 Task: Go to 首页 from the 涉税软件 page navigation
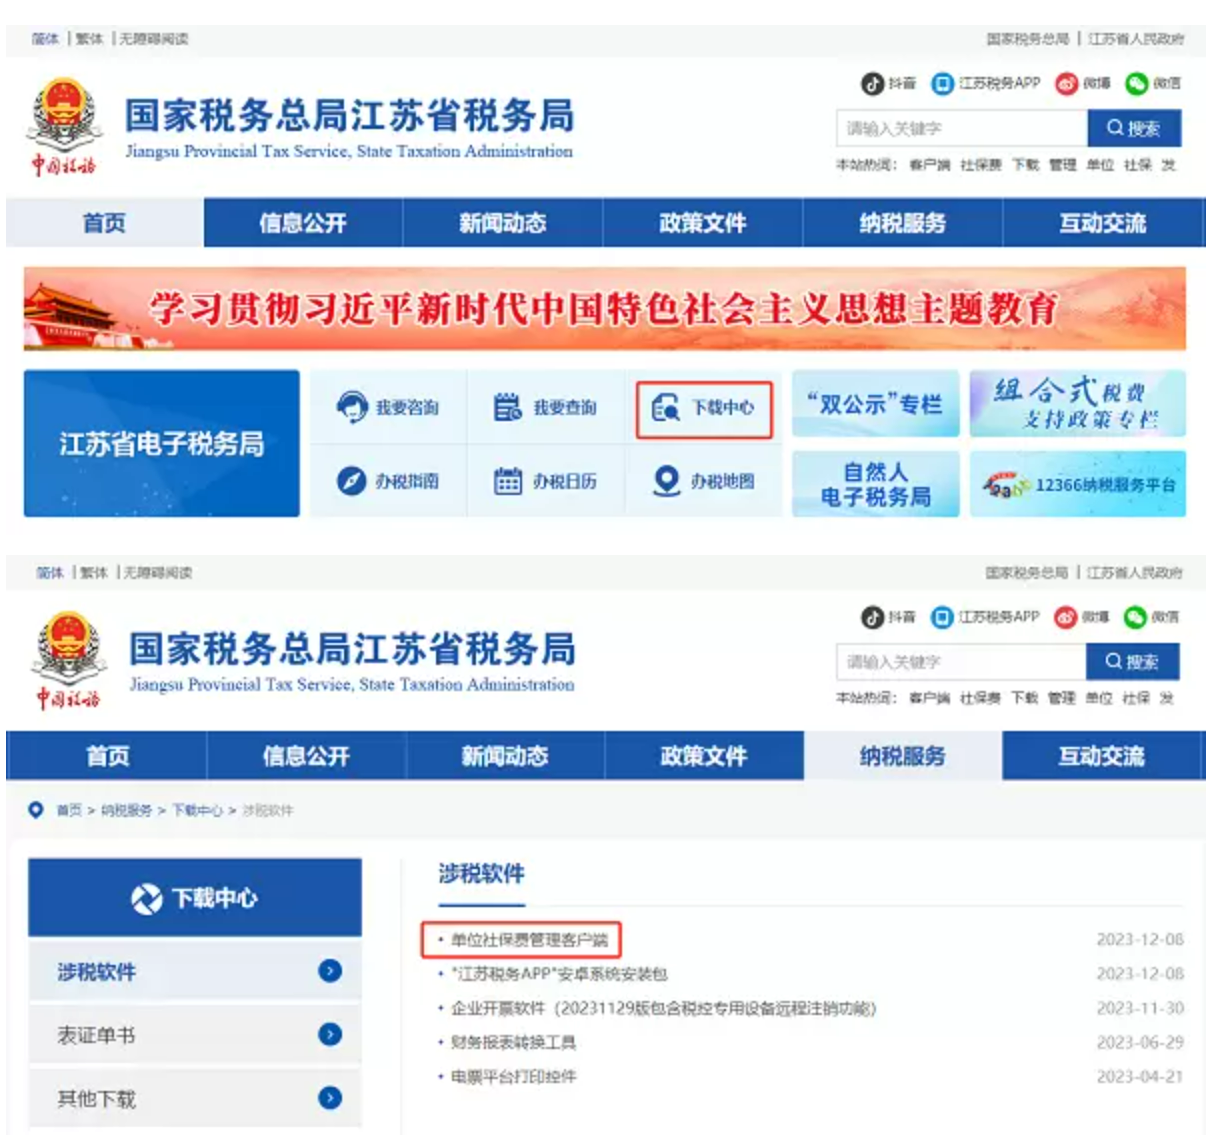(x=107, y=756)
